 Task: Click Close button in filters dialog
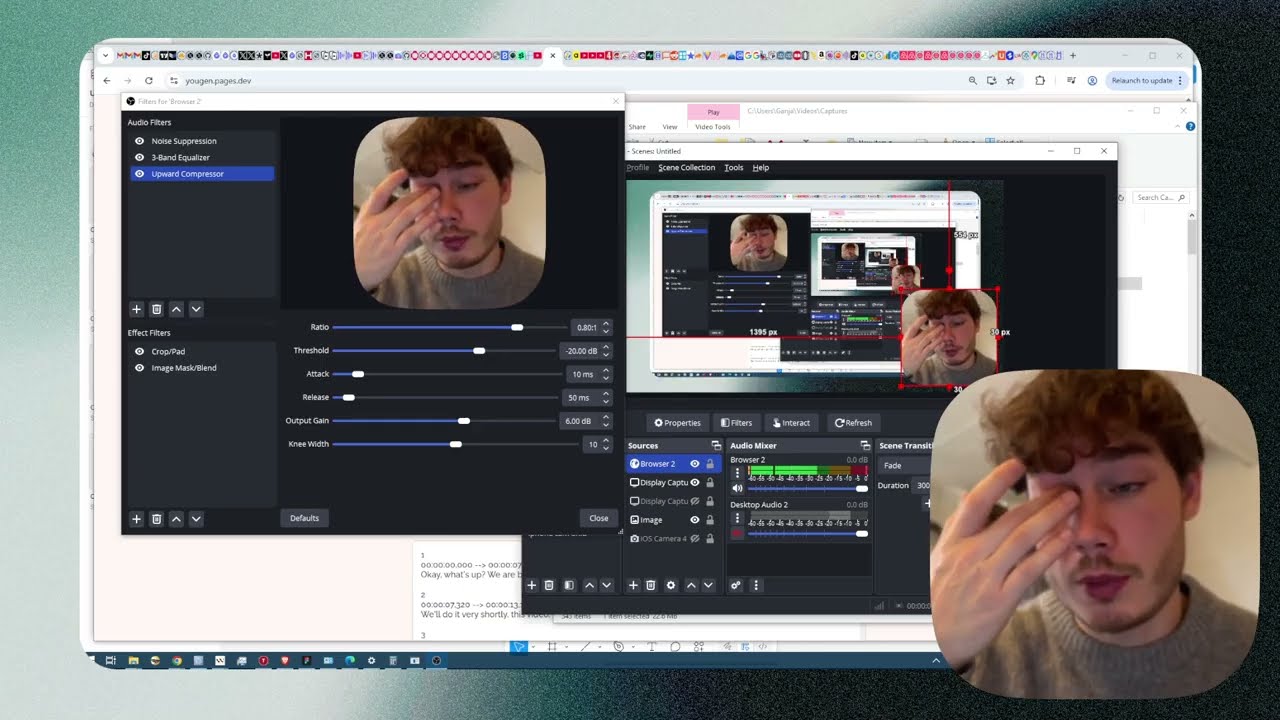[x=599, y=518]
